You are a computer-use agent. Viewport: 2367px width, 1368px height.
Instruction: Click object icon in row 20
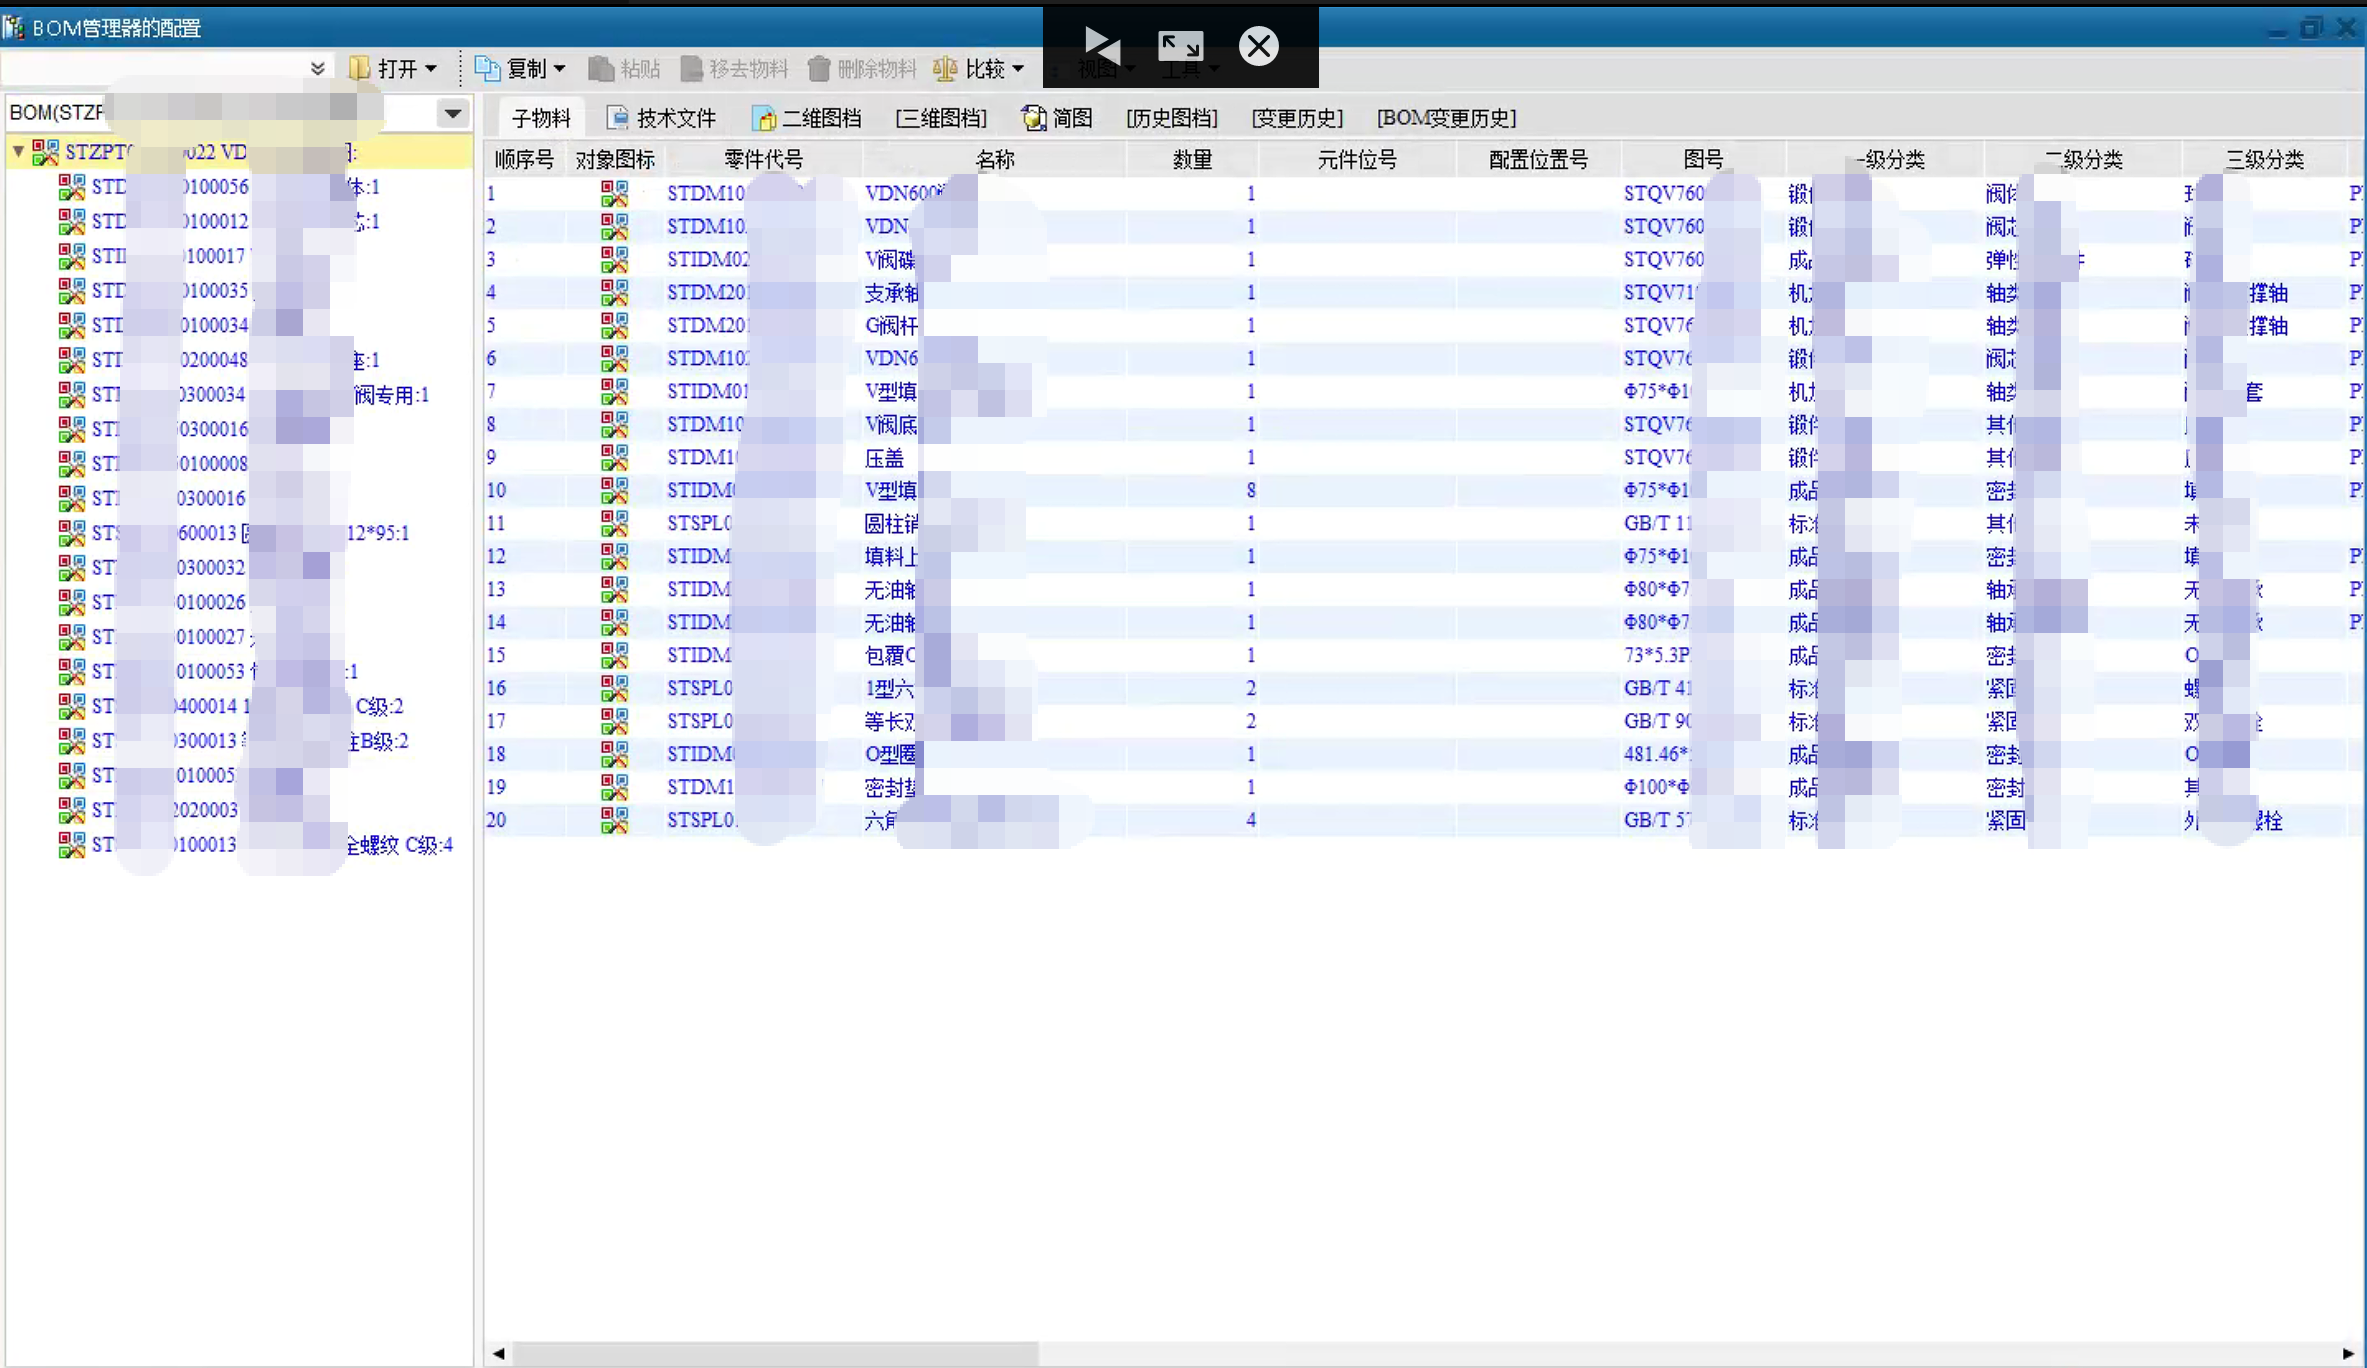tap(614, 820)
